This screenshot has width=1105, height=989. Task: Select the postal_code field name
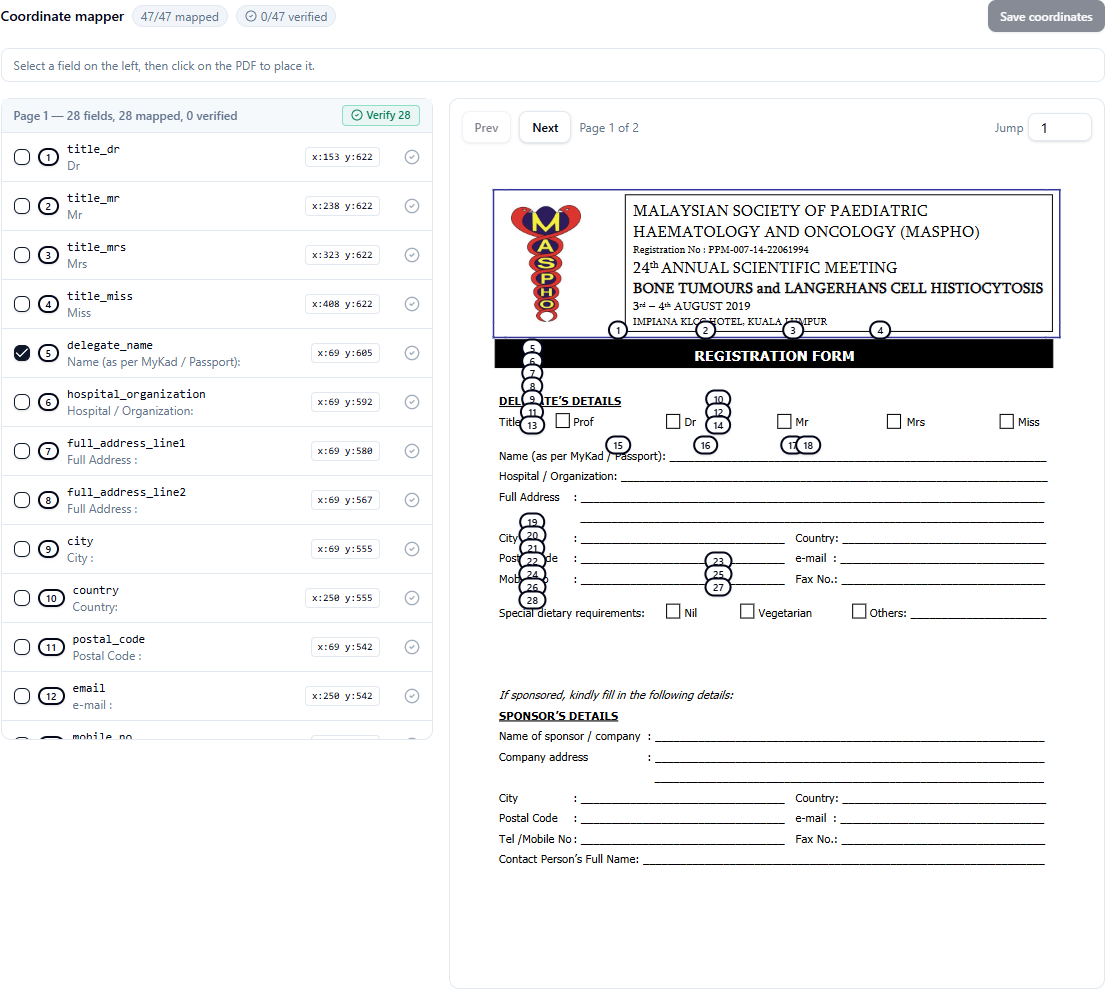109,639
